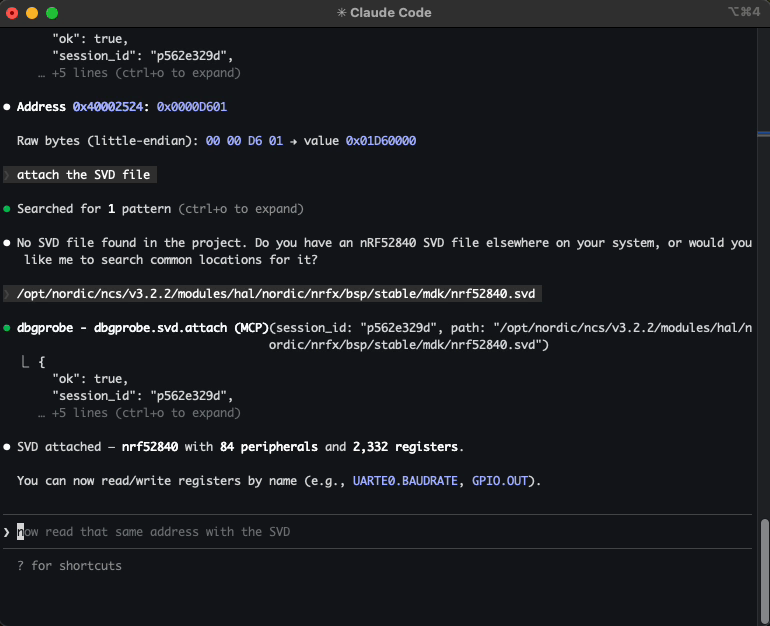The image size is (770, 626).
Task: Click white bullet beside 'No SVD file found'
Action: click(x=7, y=243)
